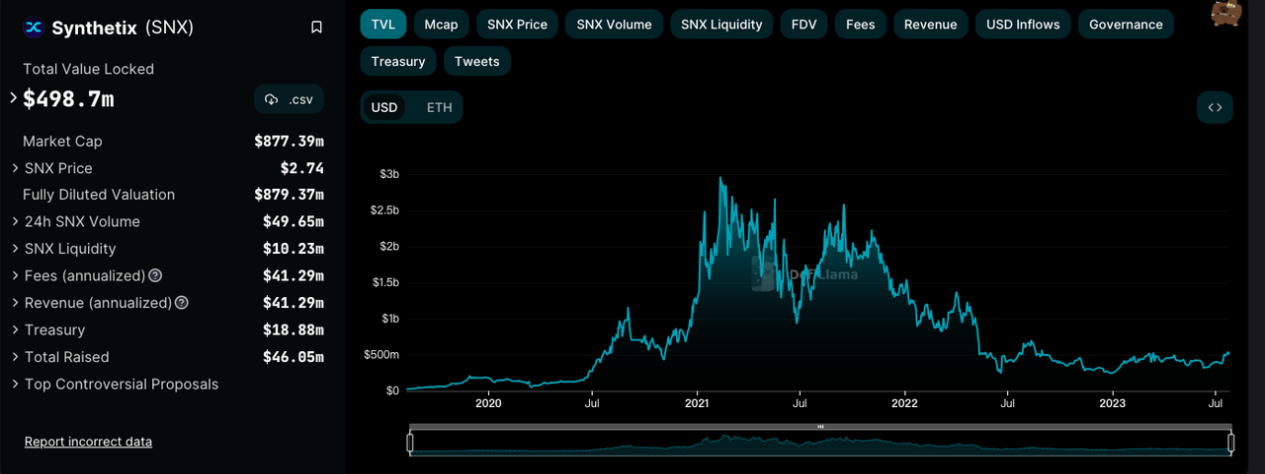Toggle the Mcap chart series
The image size is (1265, 474).
point(441,24)
